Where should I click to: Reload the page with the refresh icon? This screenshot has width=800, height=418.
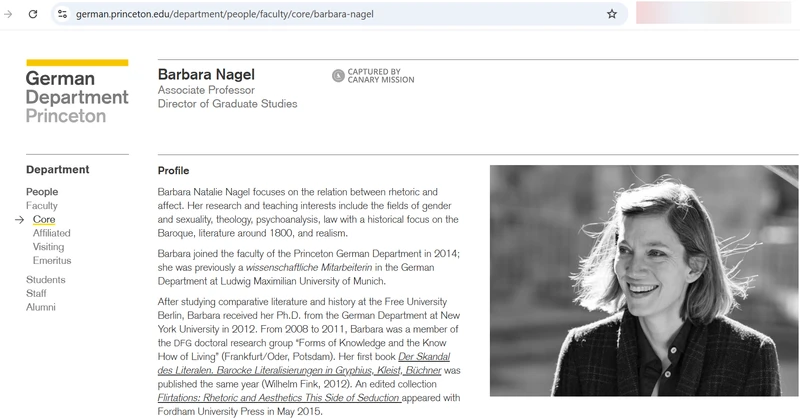click(33, 14)
